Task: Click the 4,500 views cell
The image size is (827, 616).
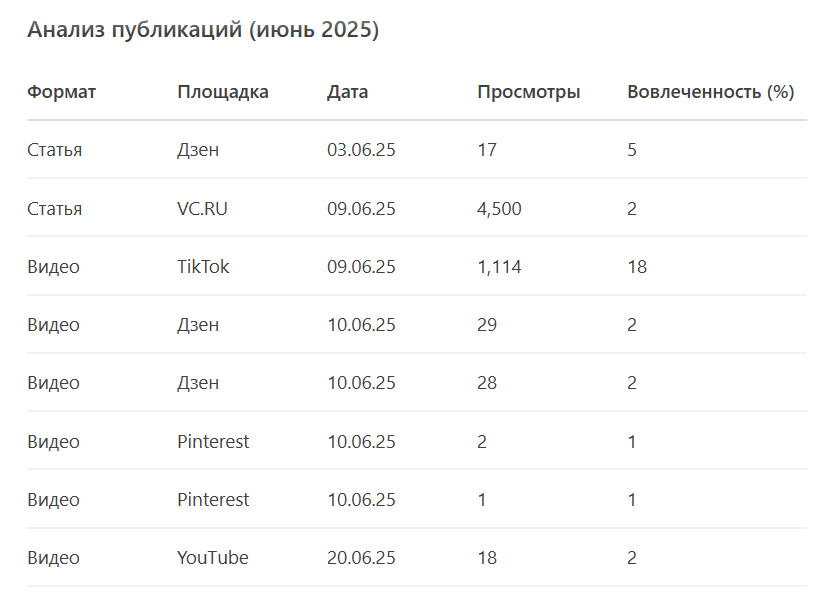Action: 499,208
